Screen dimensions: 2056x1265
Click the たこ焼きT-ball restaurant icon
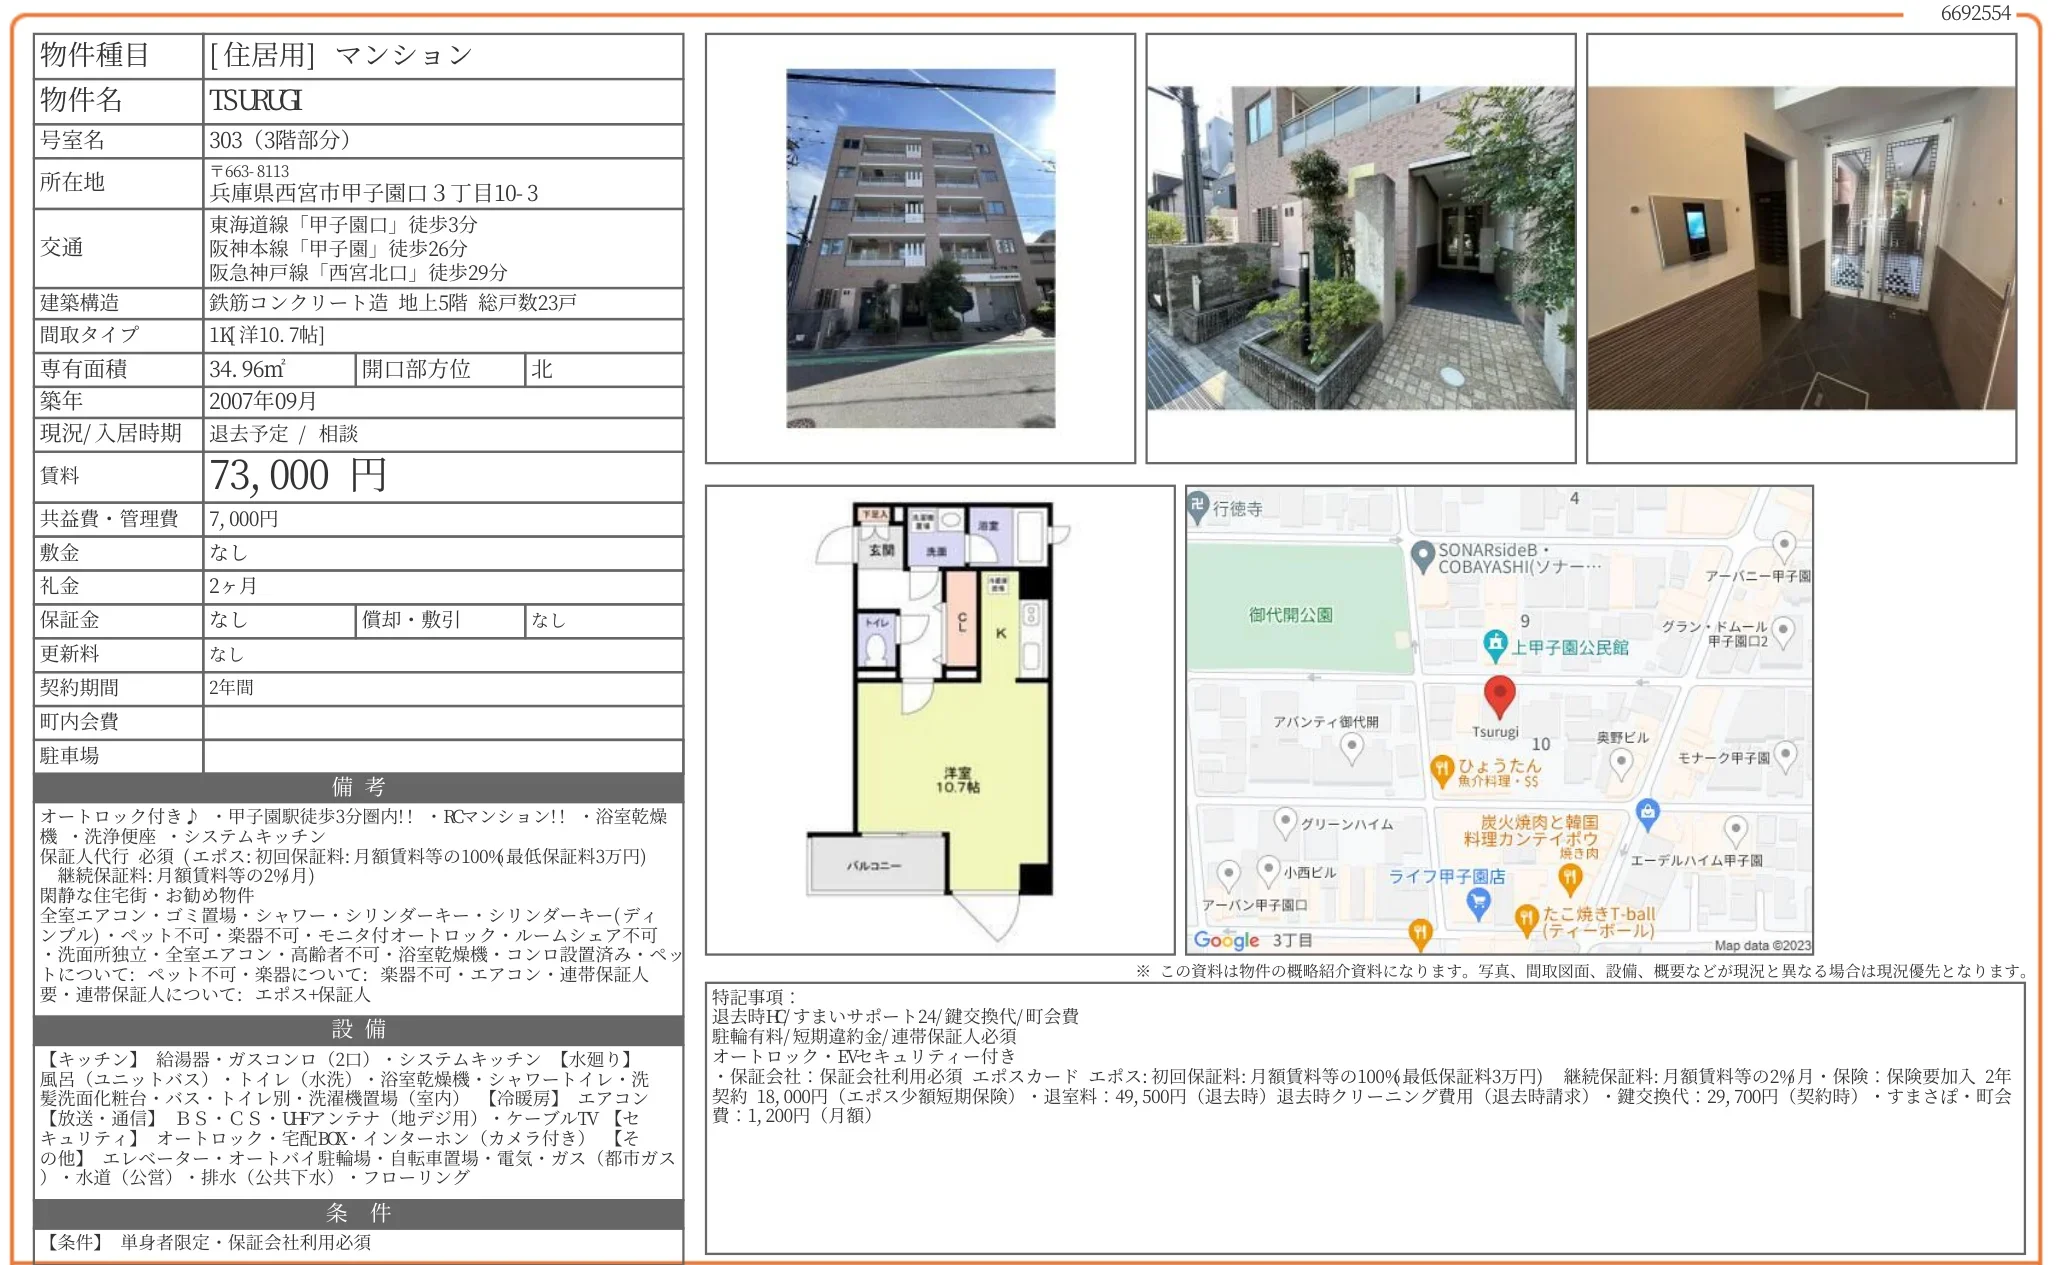tap(1526, 919)
